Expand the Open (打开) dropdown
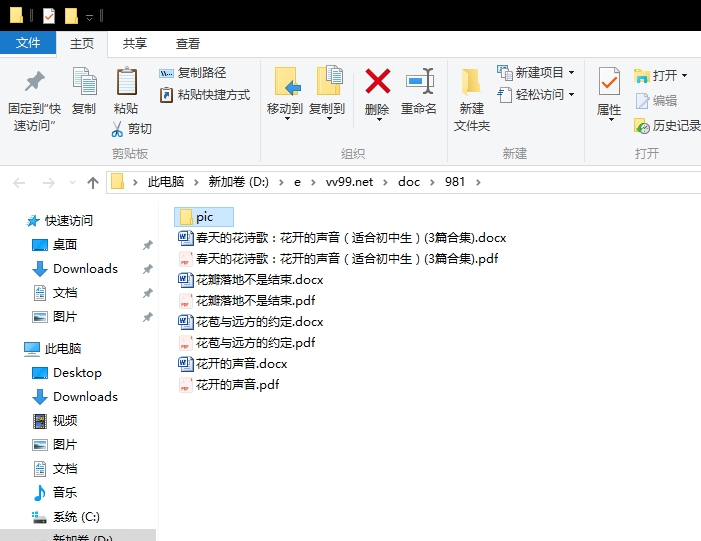Image resolution: width=701 pixels, height=541 pixels. point(684,76)
